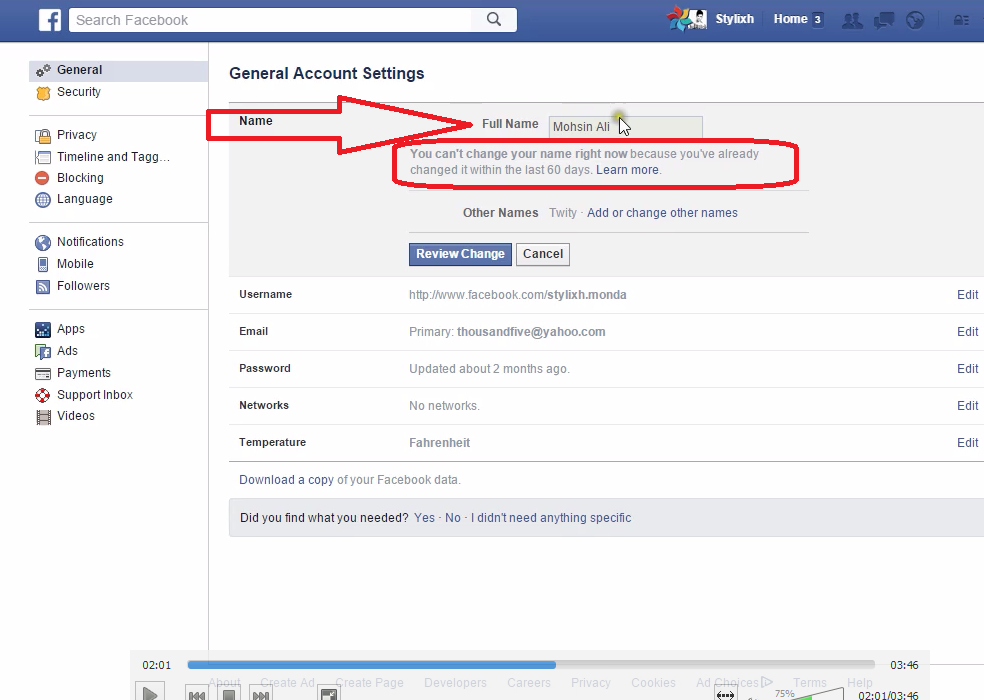Click the Cancel button

point(543,254)
